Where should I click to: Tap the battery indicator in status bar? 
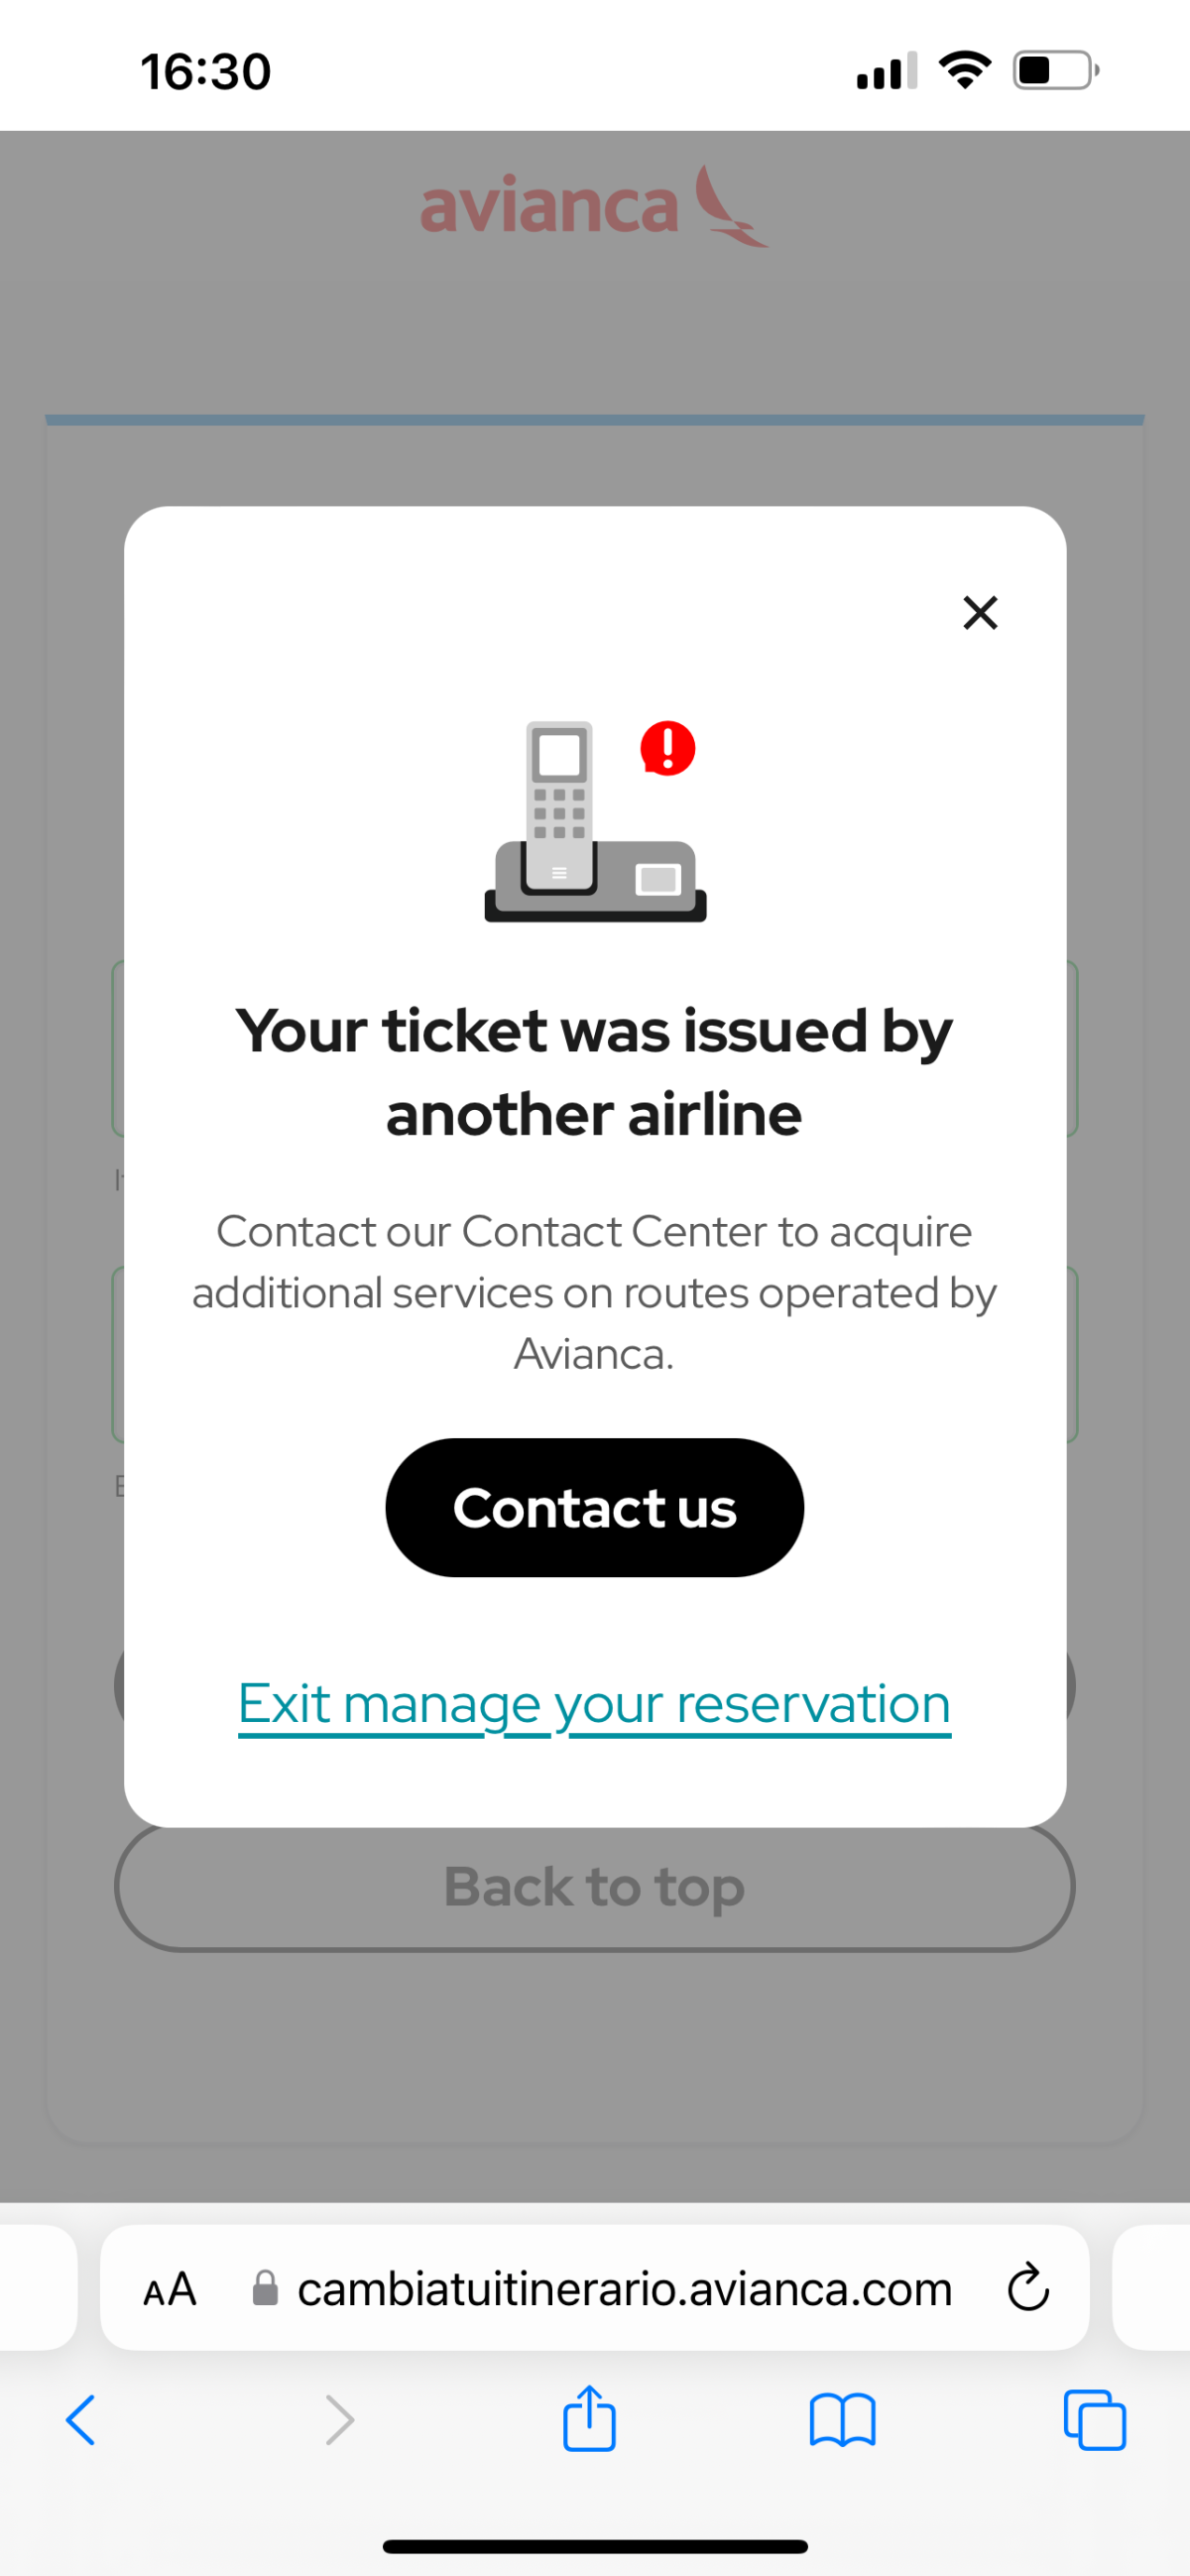[x=1055, y=71]
